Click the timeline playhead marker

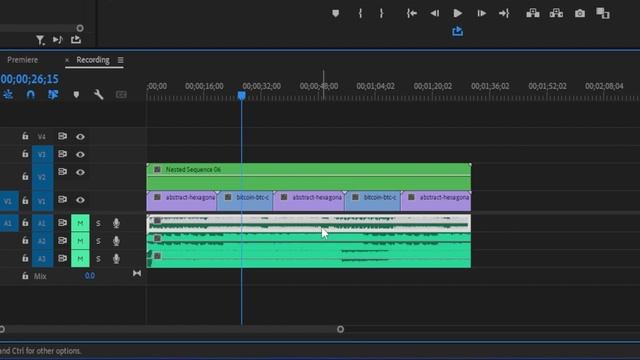point(242,96)
